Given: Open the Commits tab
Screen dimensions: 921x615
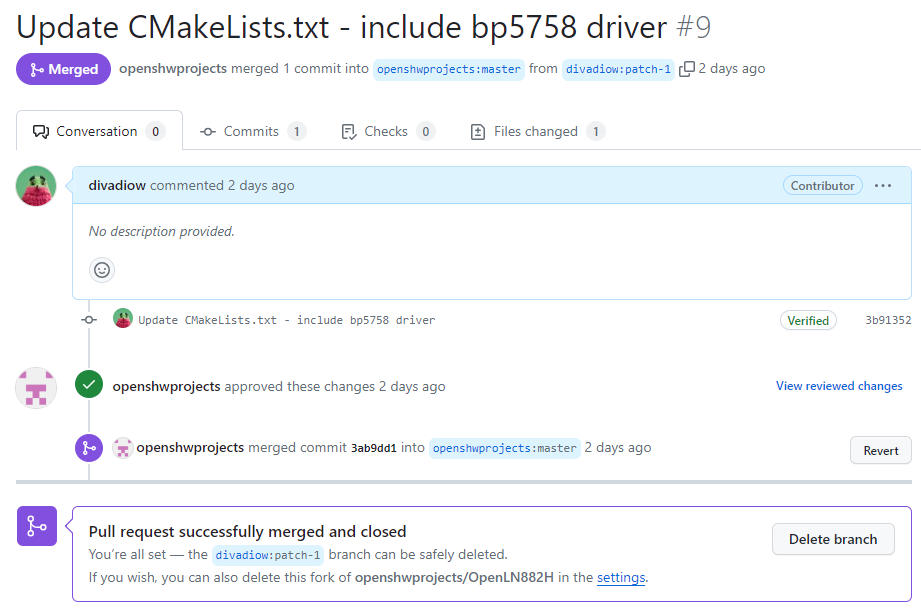Looking at the screenshot, I should tap(253, 132).
